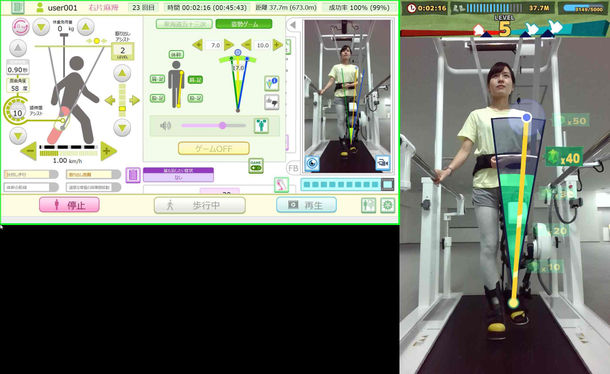This screenshot has height=374, width=610.
Task: Increase the 7.0 value with the right arrow
Action: 229,45
